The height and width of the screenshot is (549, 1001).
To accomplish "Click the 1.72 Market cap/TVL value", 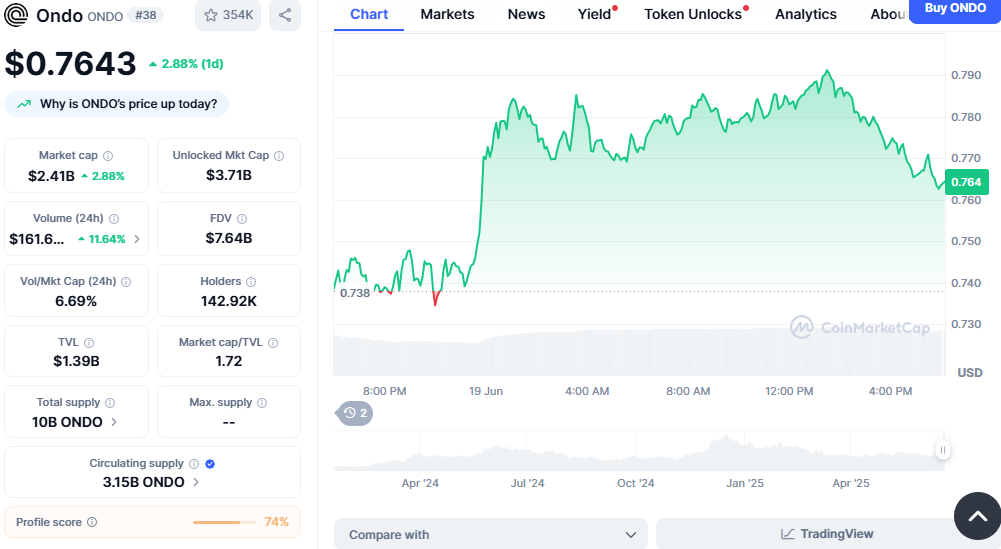I will pyautogui.click(x=229, y=361).
